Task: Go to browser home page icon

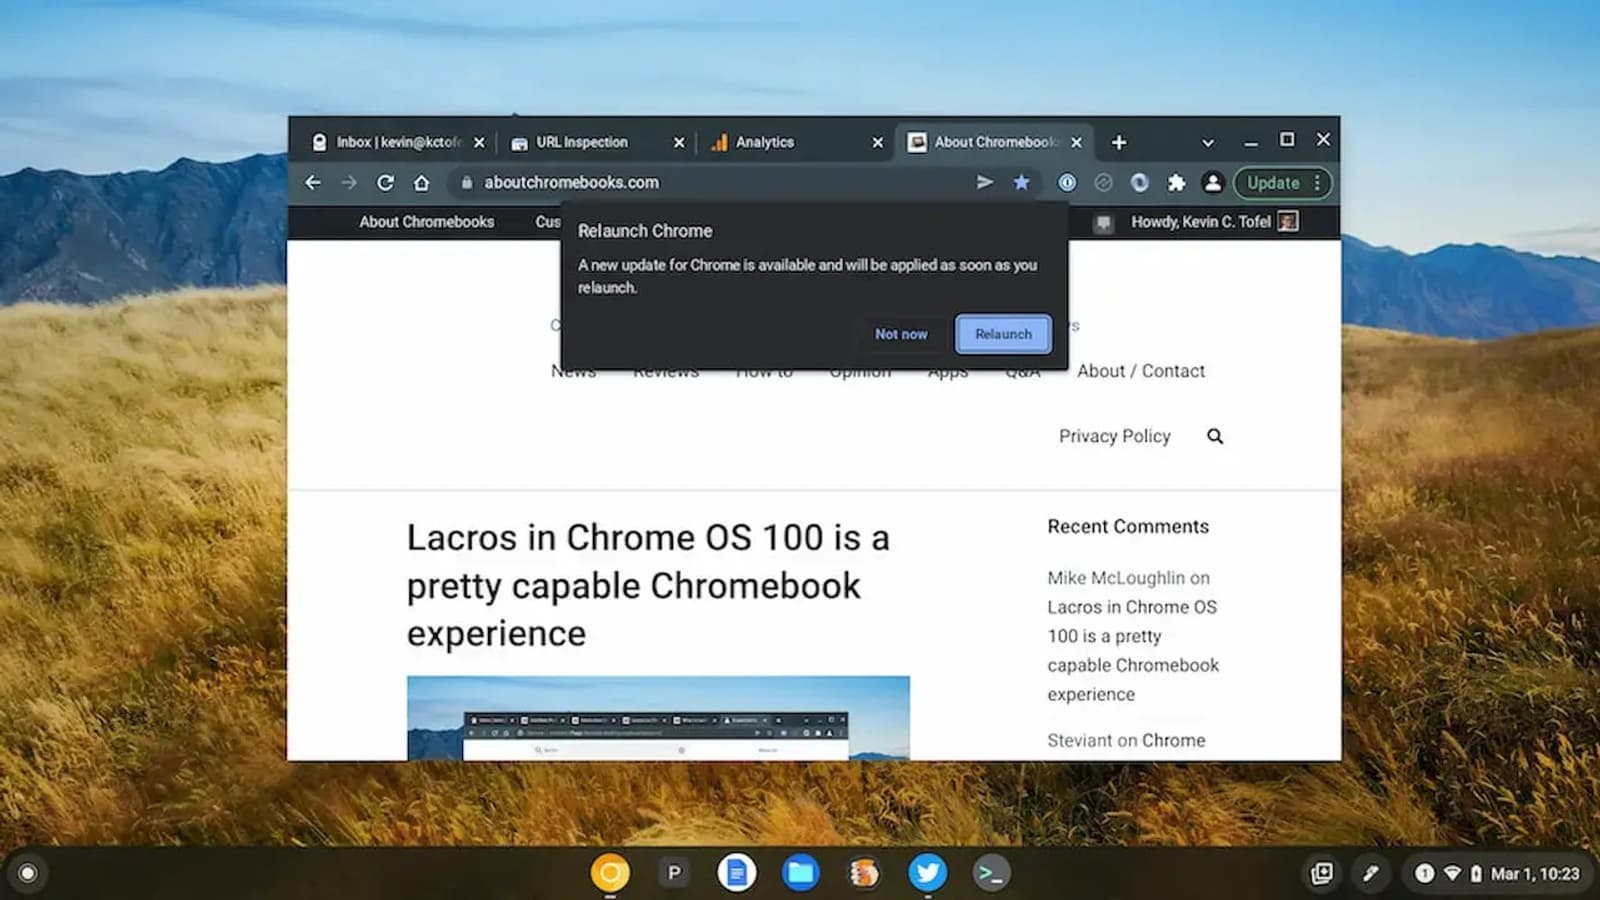Action: point(421,183)
